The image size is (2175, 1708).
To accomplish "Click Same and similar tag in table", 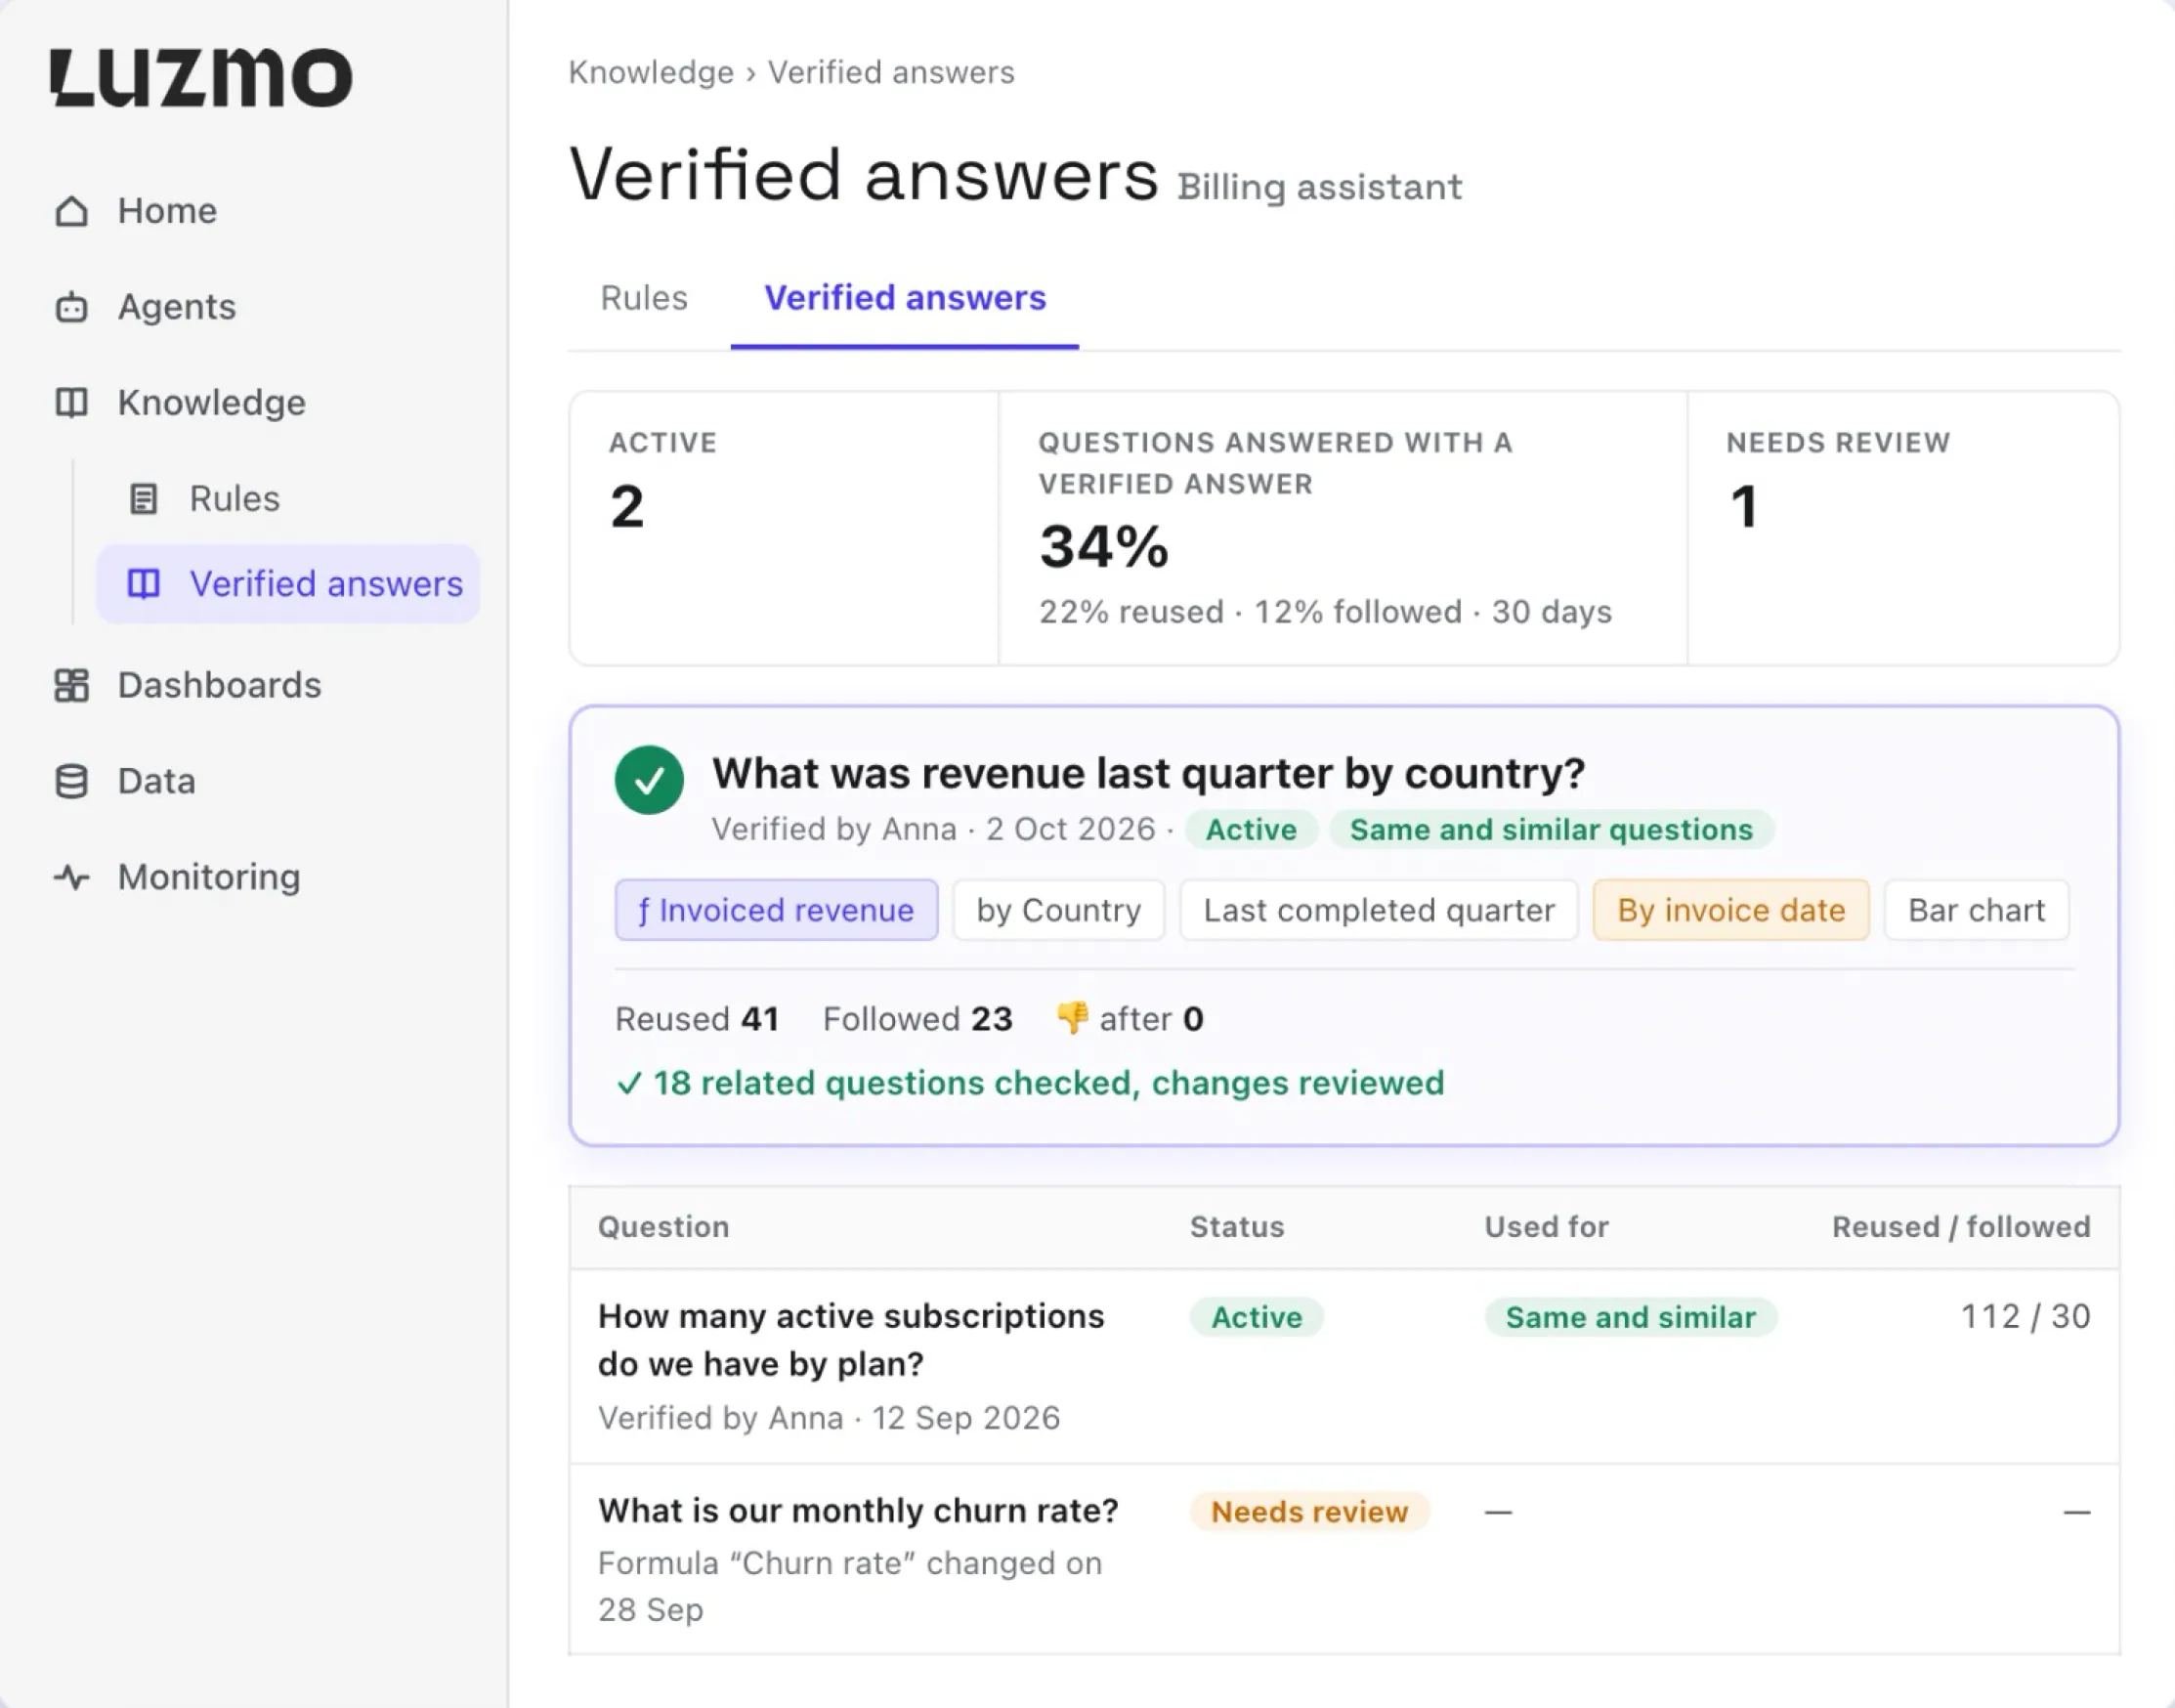I will click(1630, 1317).
